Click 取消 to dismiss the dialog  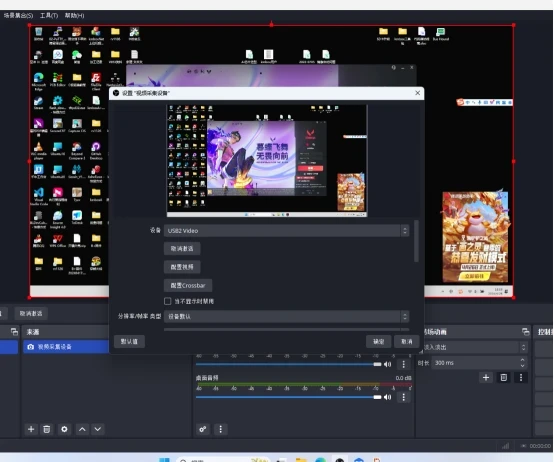(x=407, y=342)
